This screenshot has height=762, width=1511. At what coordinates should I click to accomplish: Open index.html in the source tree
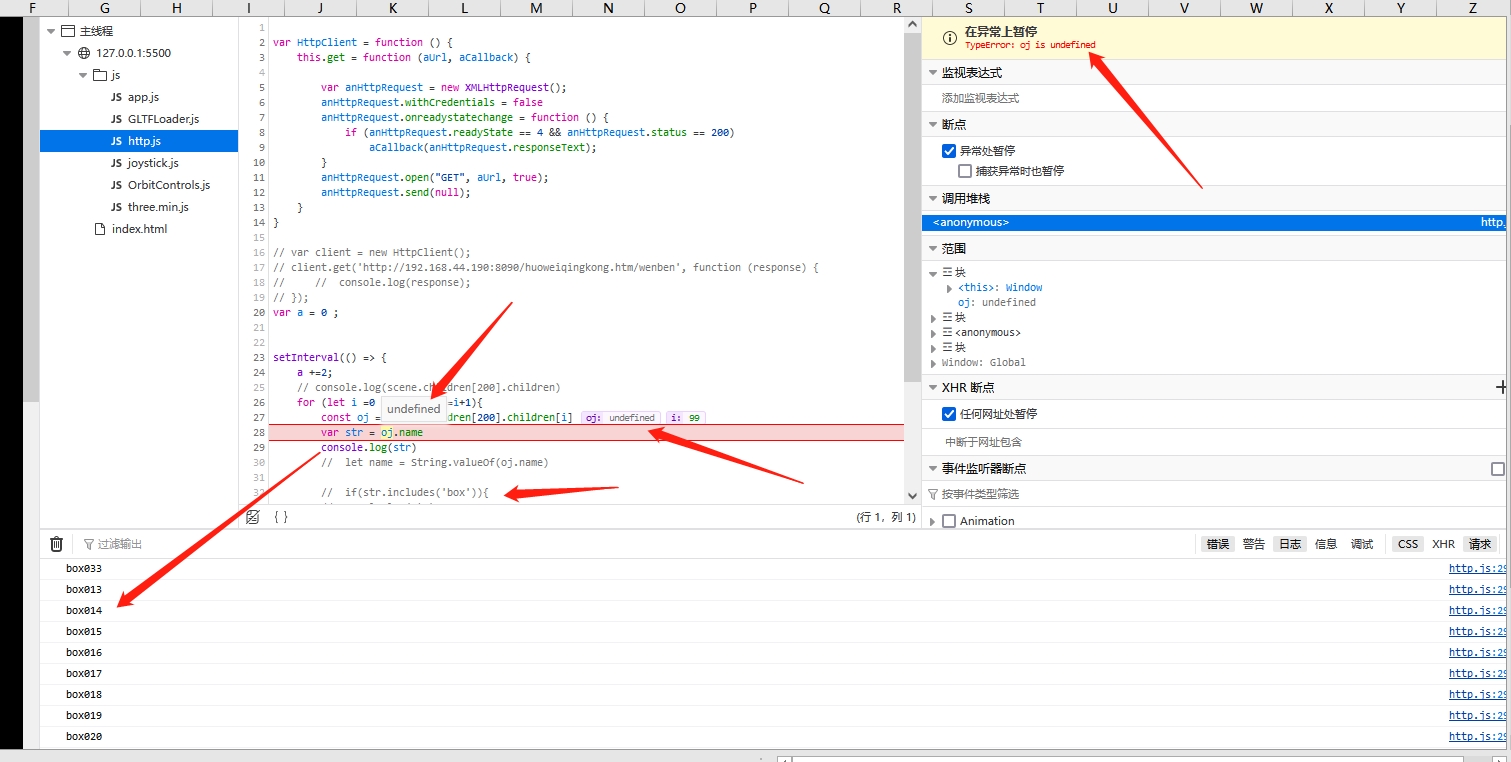pyautogui.click(x=139, y=229)
